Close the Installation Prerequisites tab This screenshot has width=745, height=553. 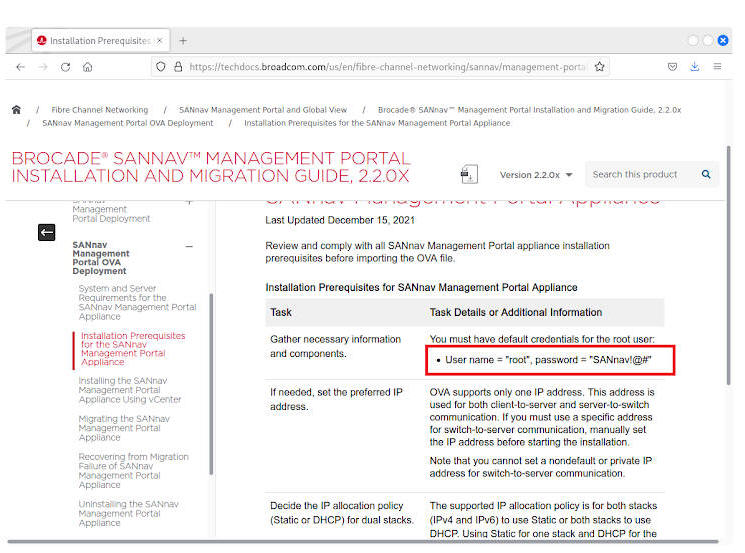[x=160, y=41]
